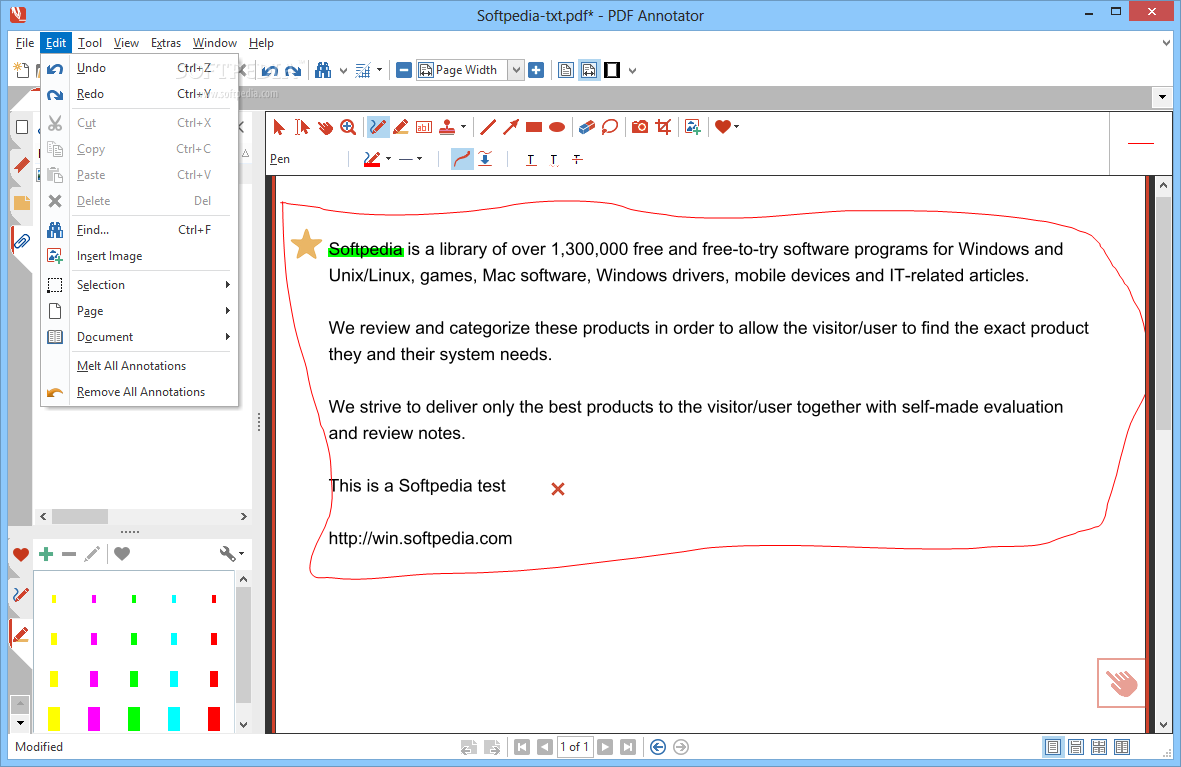
Task: Select the Marker highlighter tool
Action: (401, 127)
